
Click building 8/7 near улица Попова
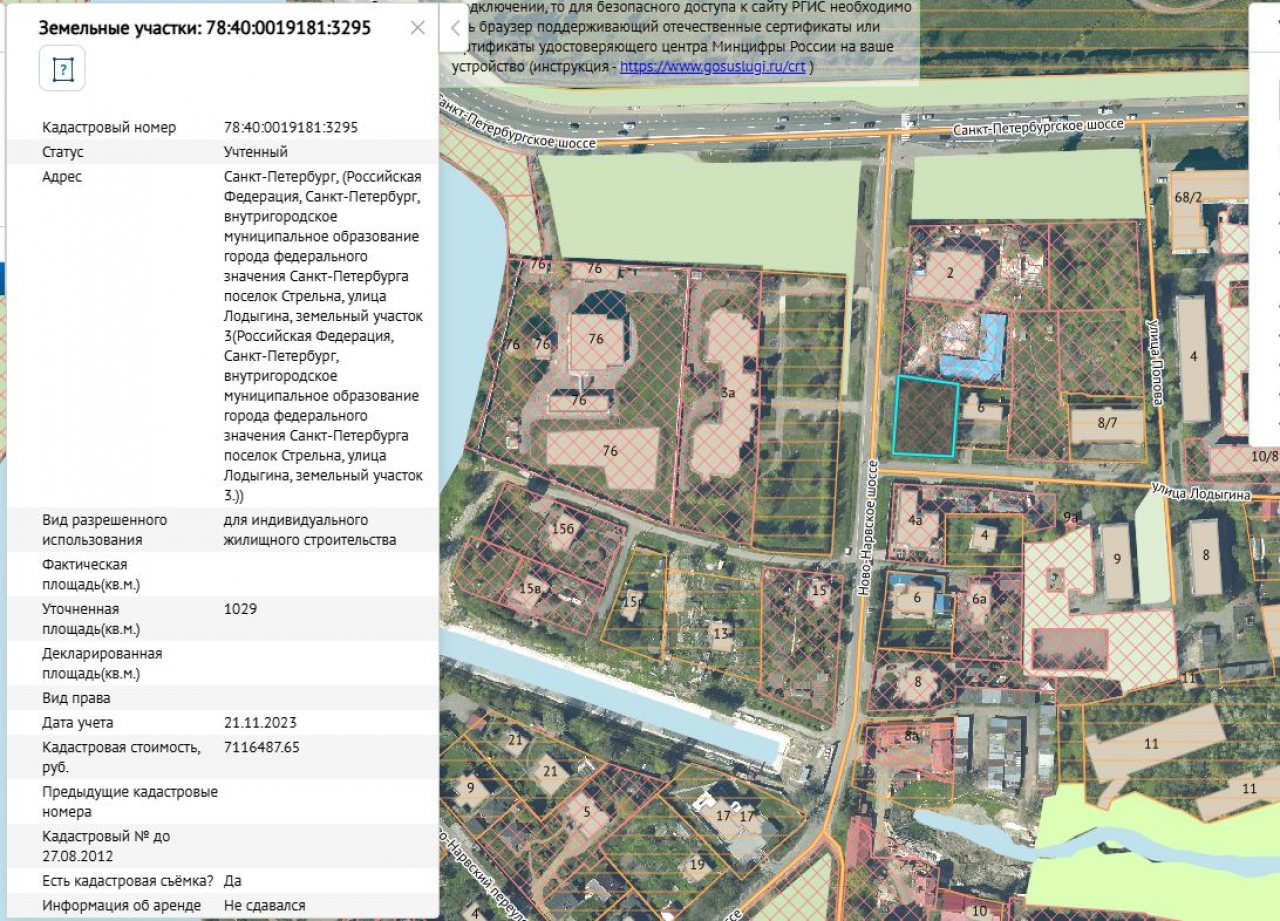(x=1106, y=423)
